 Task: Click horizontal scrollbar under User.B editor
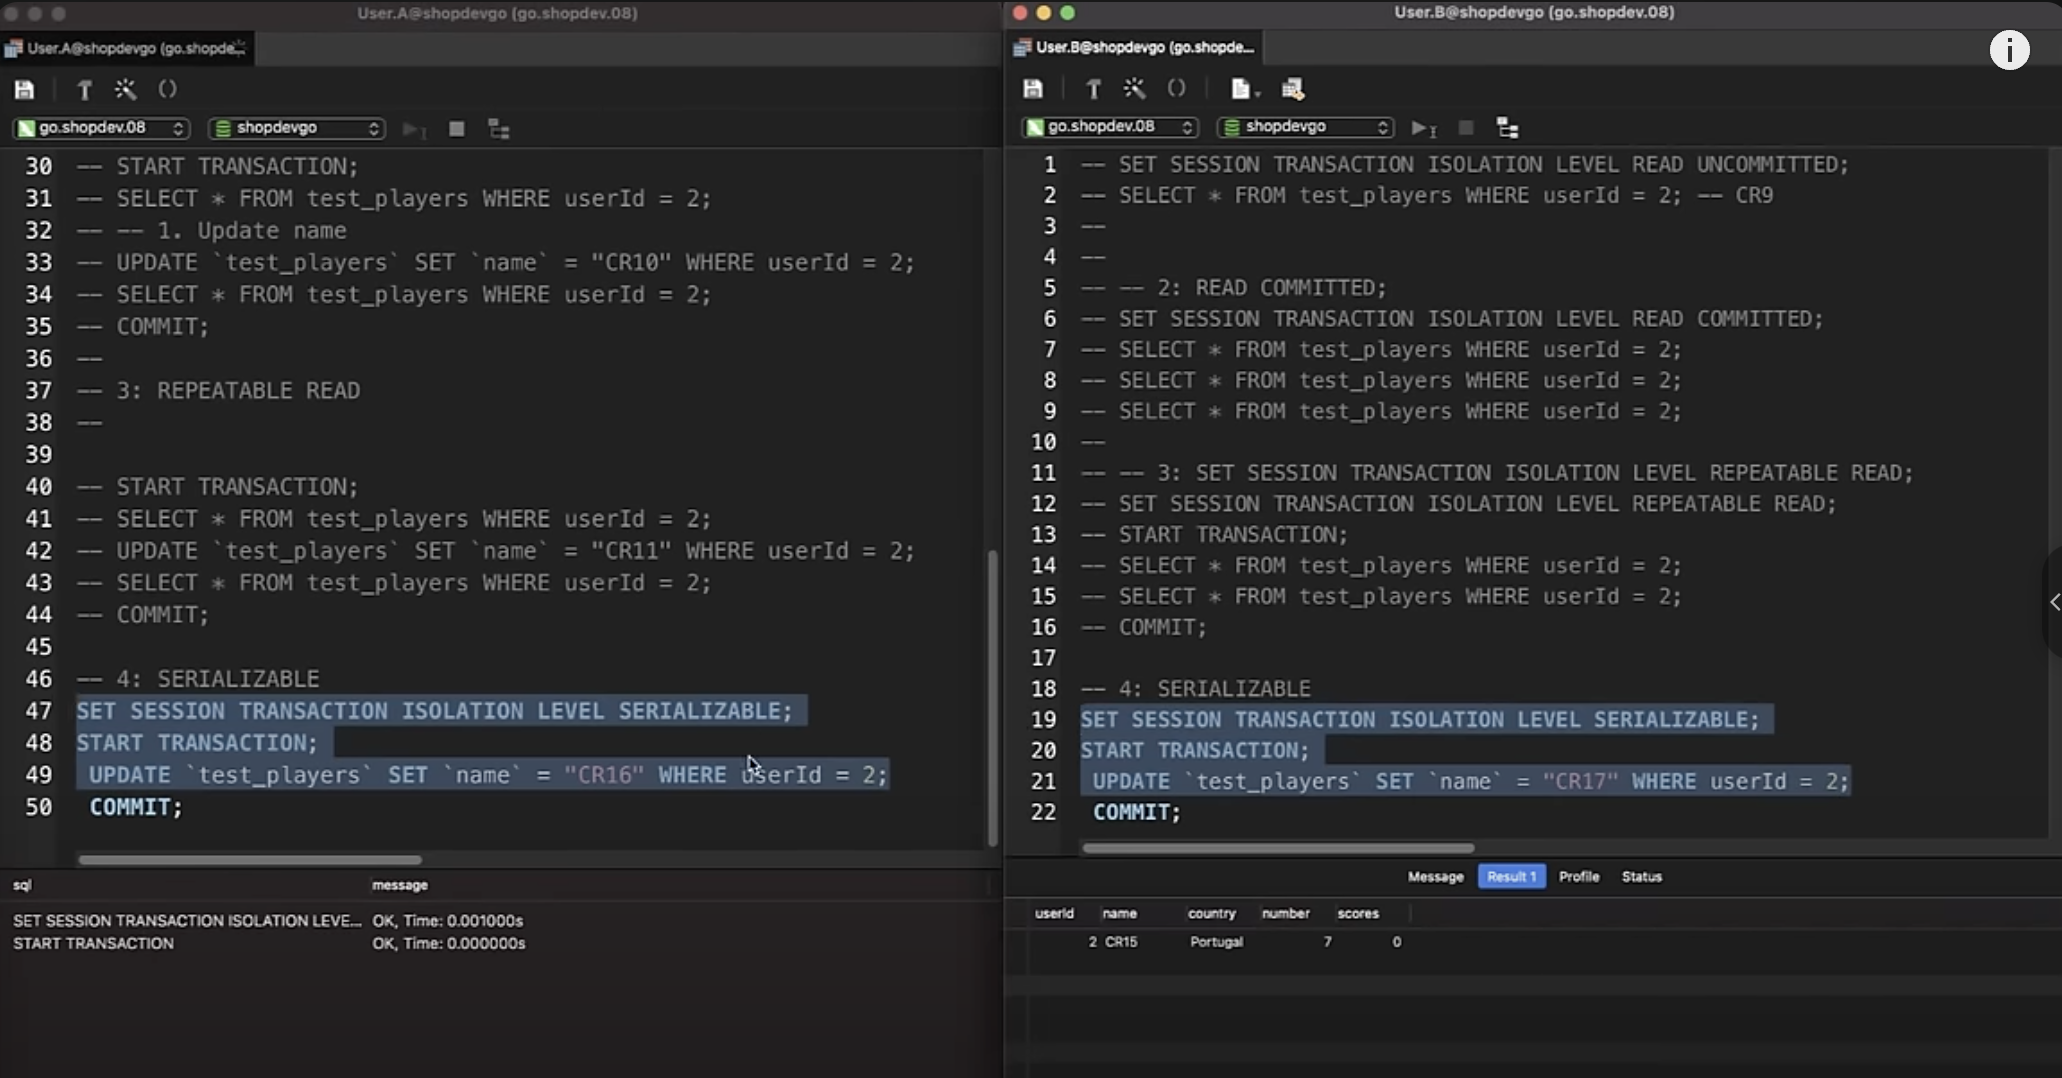[1277, 848]
